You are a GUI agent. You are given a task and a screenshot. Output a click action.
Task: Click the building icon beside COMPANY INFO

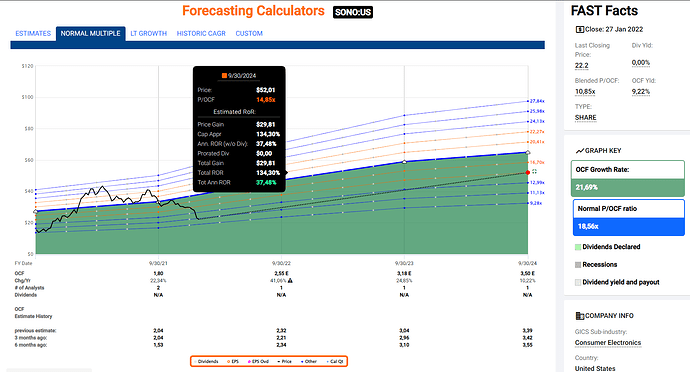[x=580, y=316]
